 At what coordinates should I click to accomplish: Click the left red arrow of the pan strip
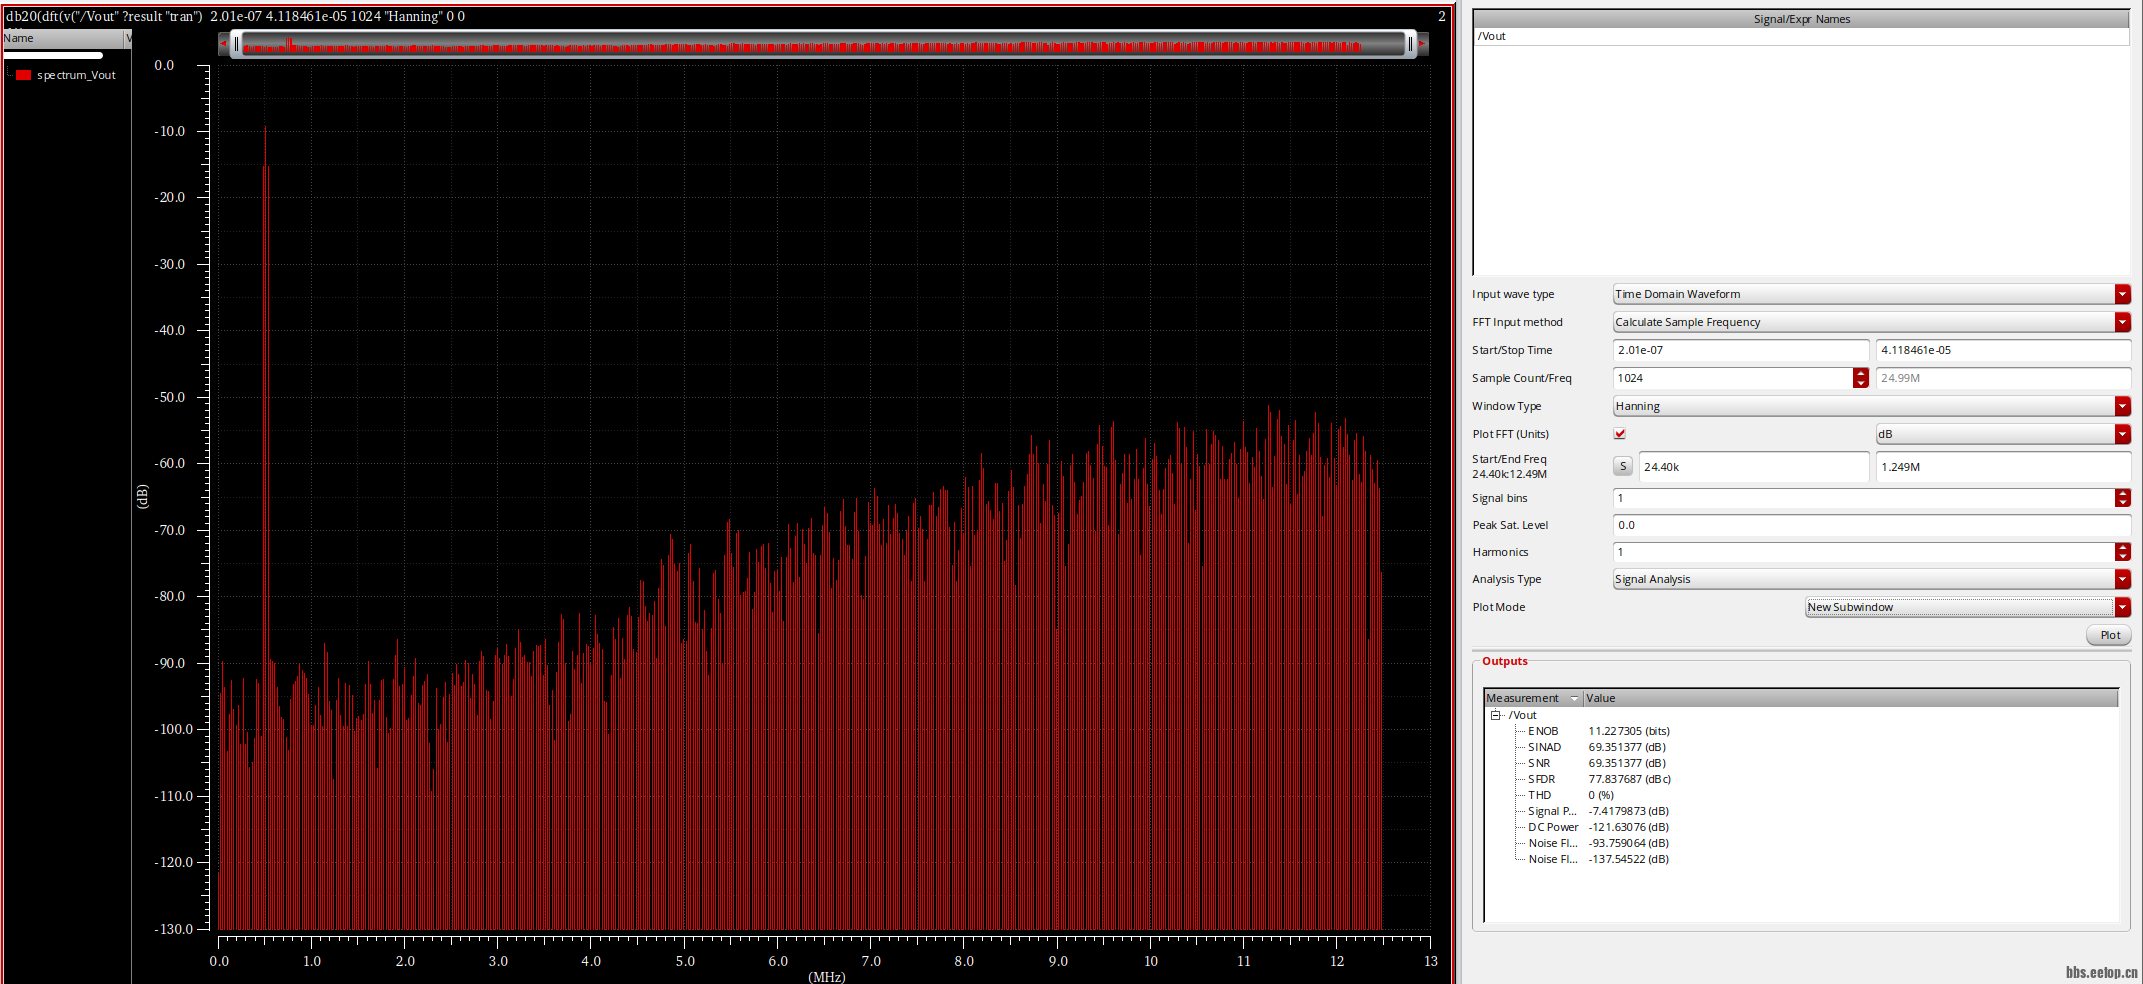pyautogui.click(x=223, y=43)
